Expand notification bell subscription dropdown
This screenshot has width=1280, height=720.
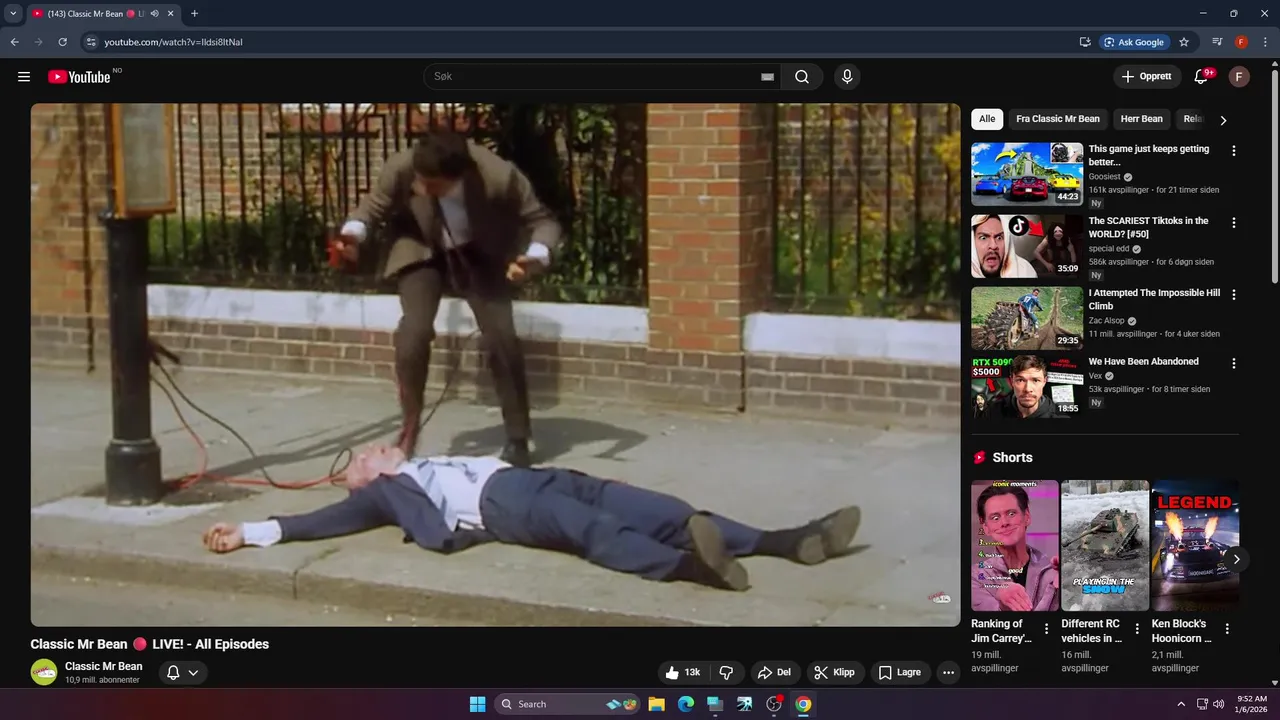183,673
